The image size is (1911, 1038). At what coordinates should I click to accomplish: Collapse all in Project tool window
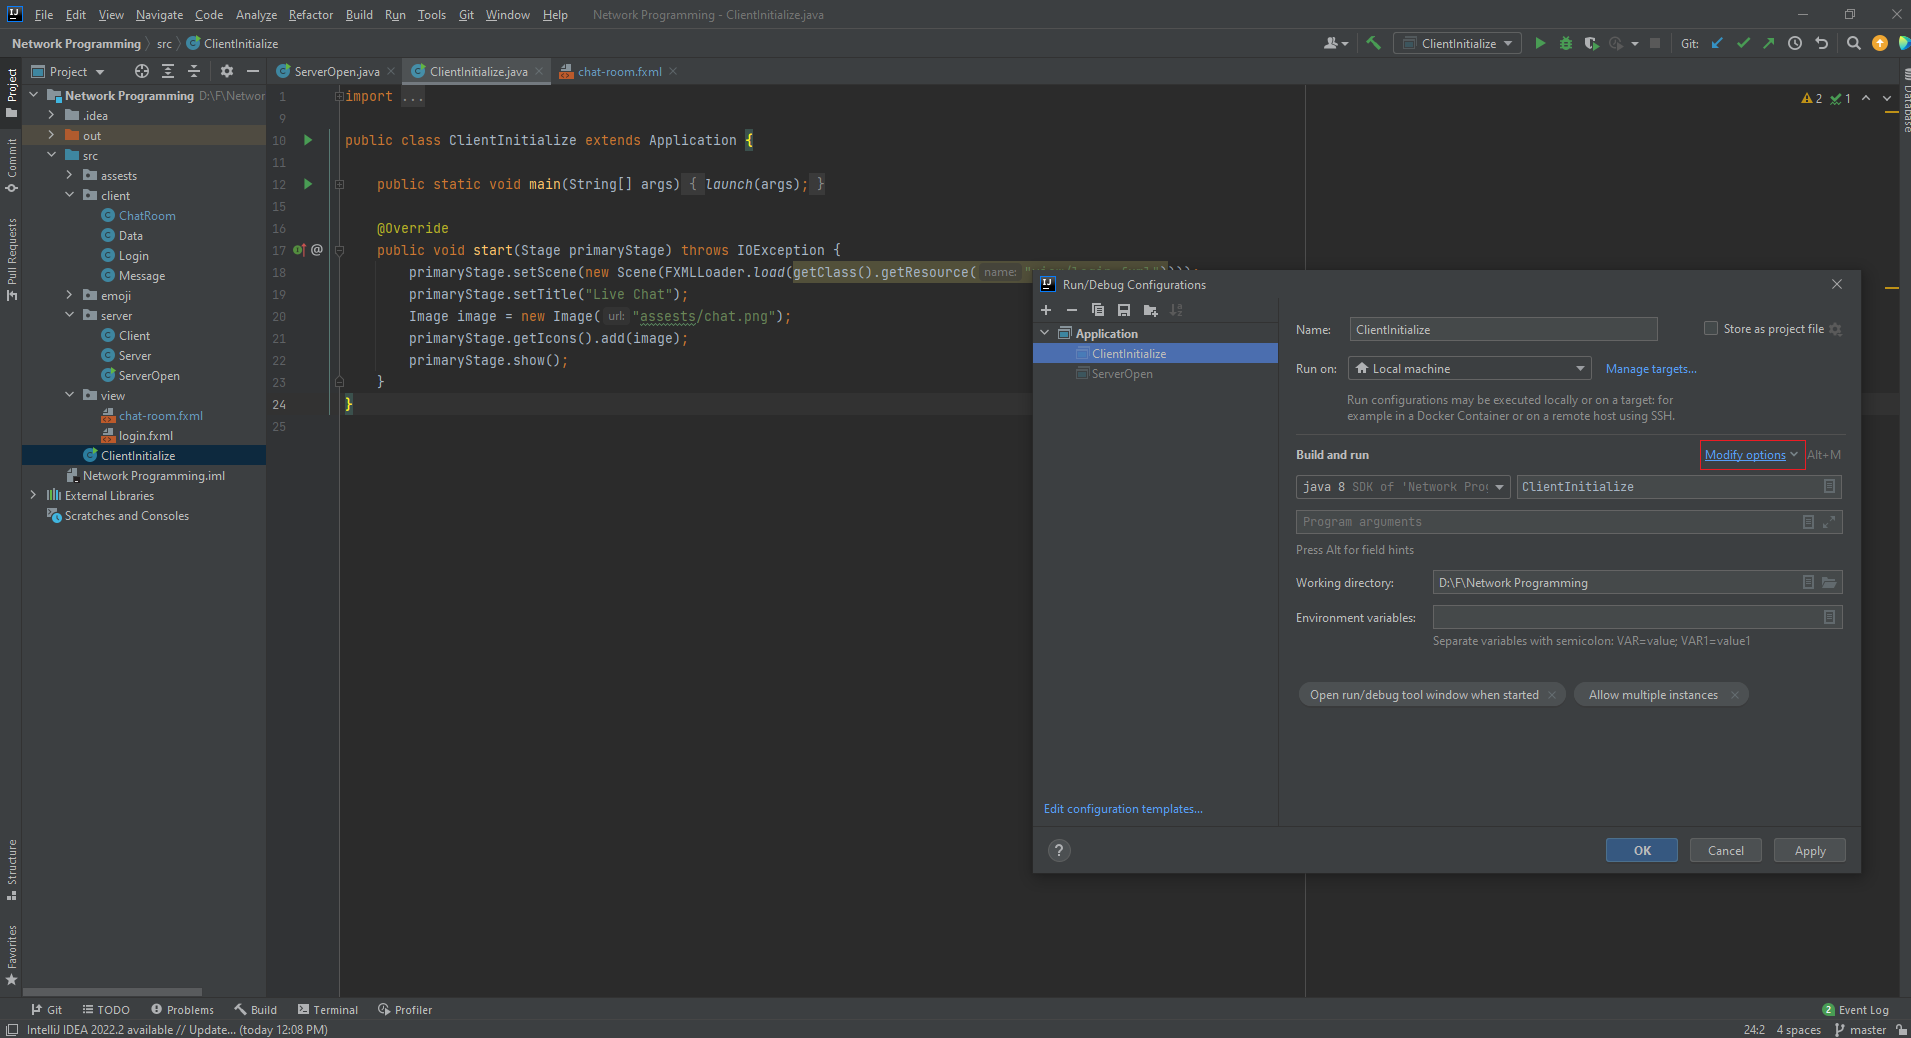[194, 71]
